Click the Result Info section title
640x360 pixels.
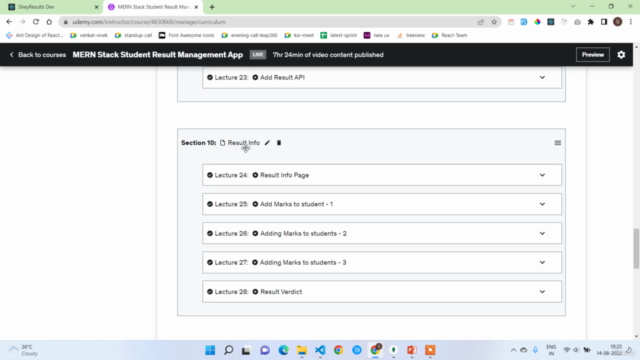pyautogui.click(x=244, y=143)
